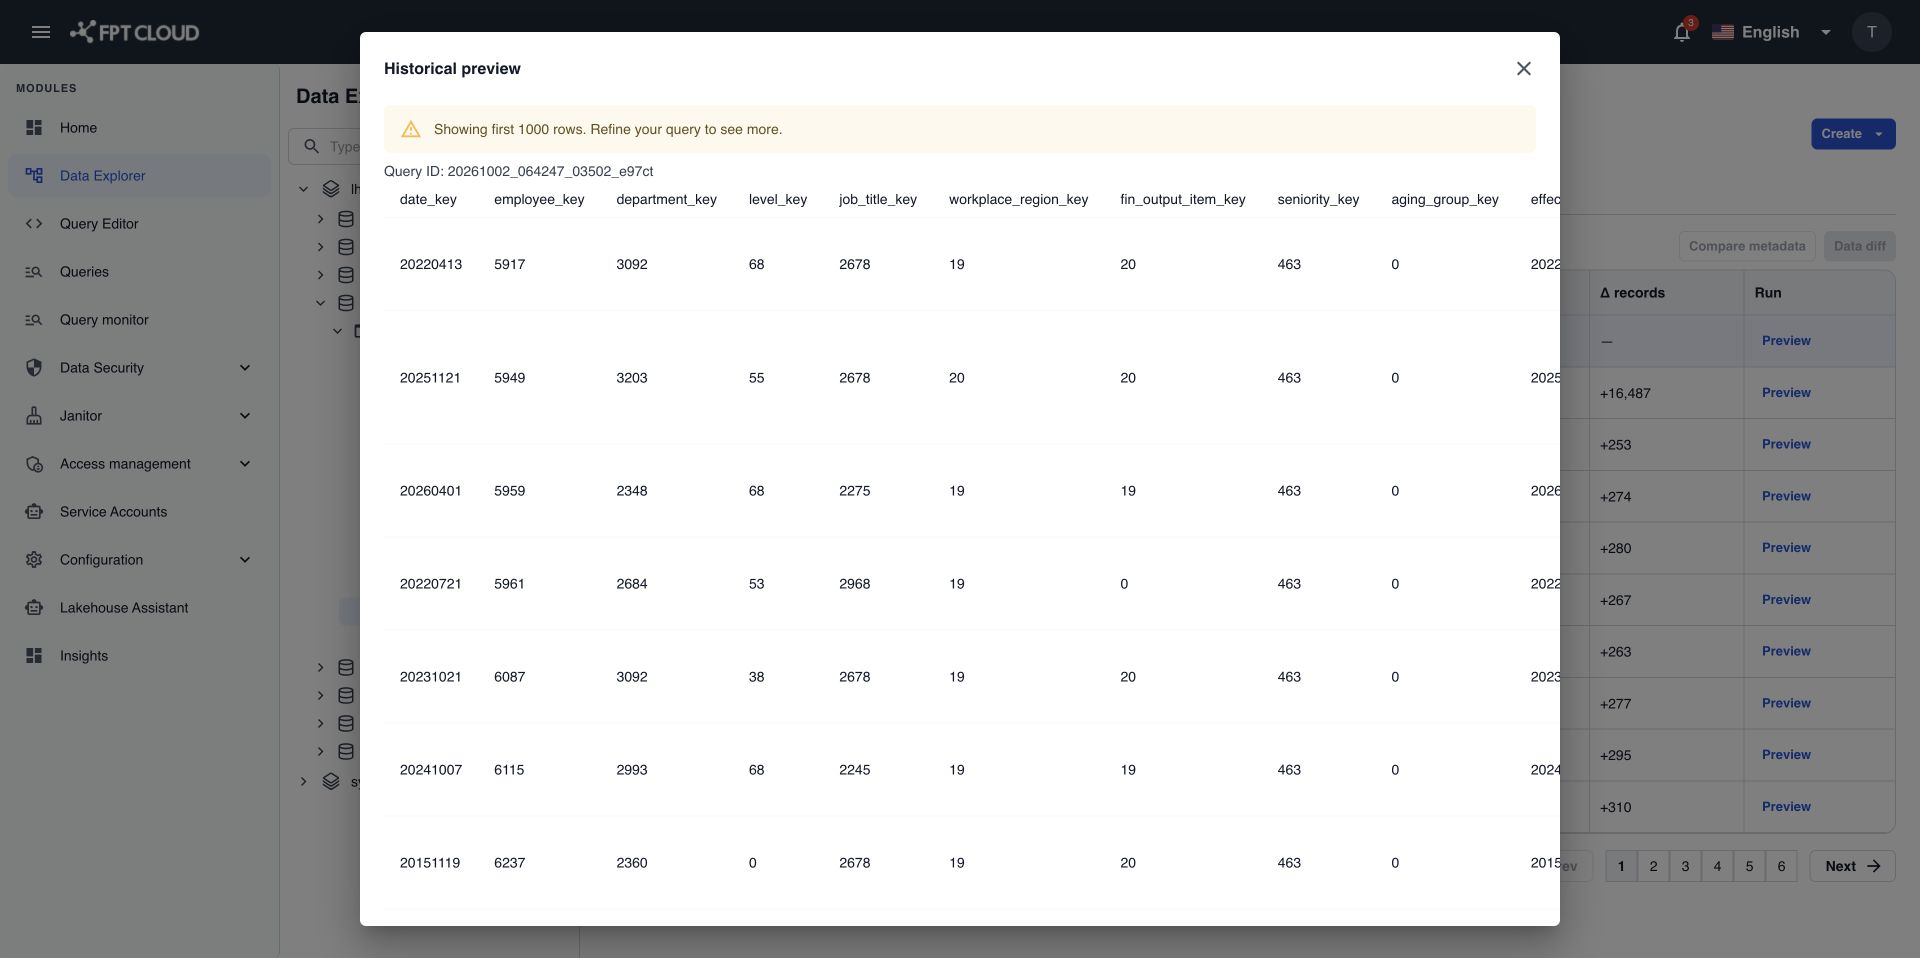This screenshot has width=1920, height=958.
Task: Click the department_key cell 3203
Action: pyautogui.click(x=632, y=378)
